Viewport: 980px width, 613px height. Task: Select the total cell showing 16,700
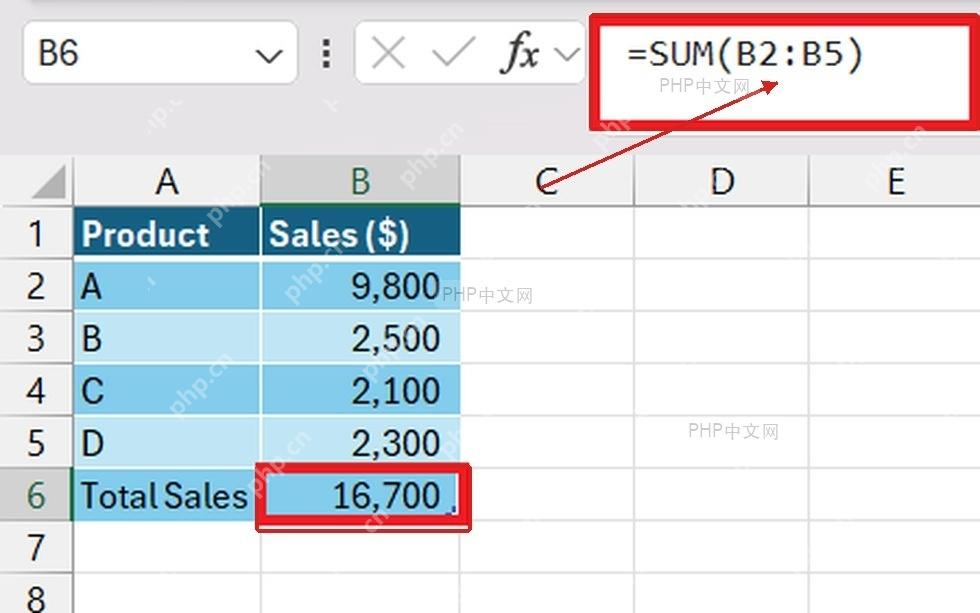[363, 496]
